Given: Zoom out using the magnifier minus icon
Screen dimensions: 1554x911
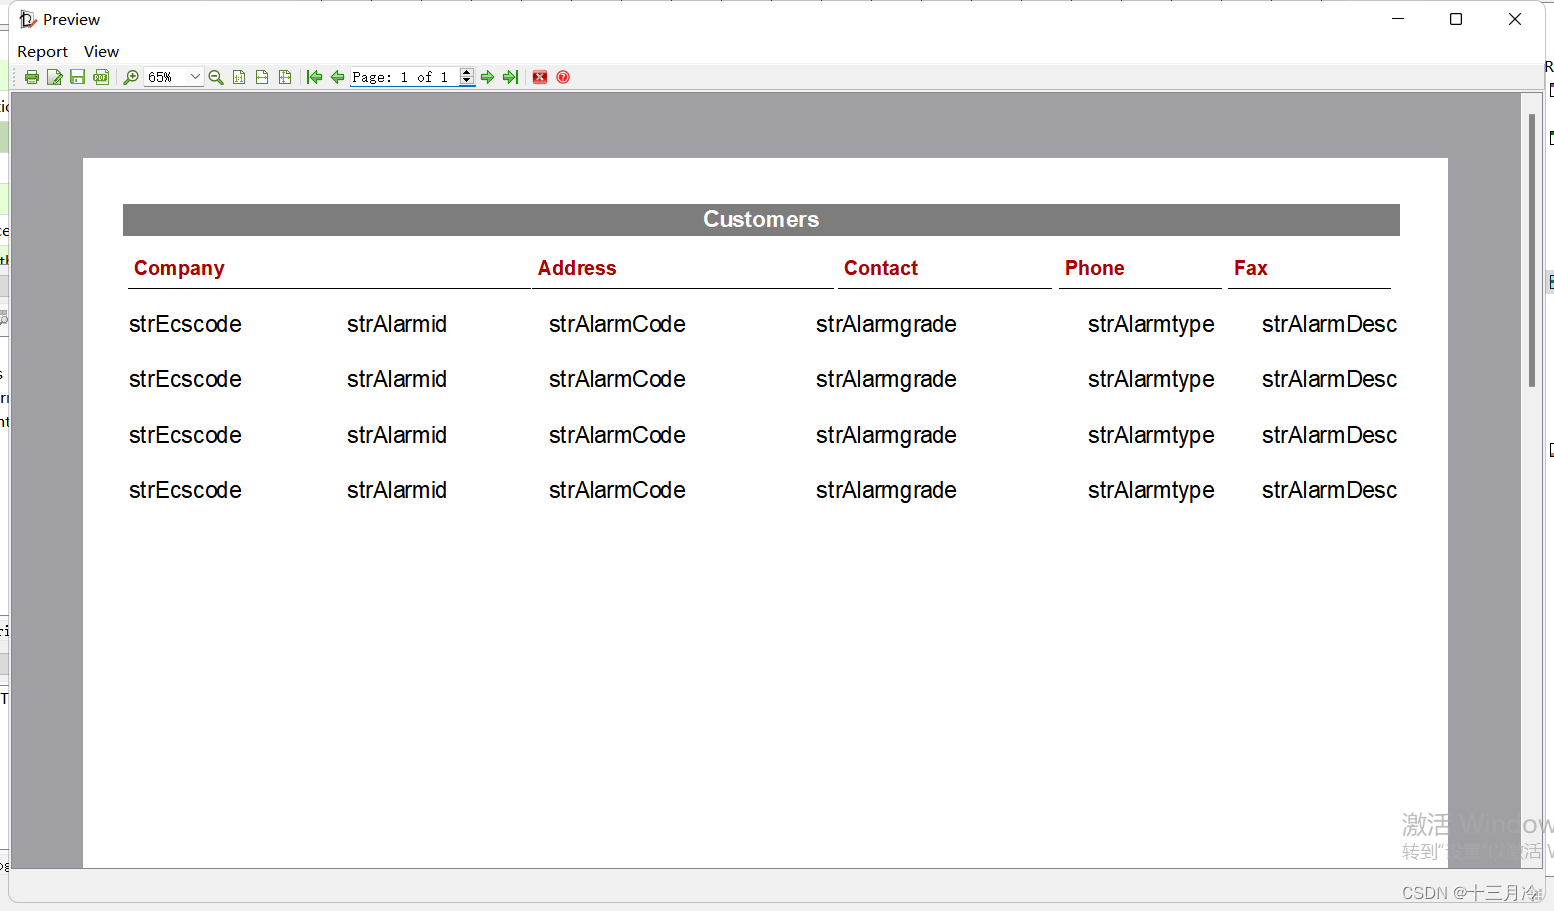Looking at the screenshot, I should tap(216, 76).
